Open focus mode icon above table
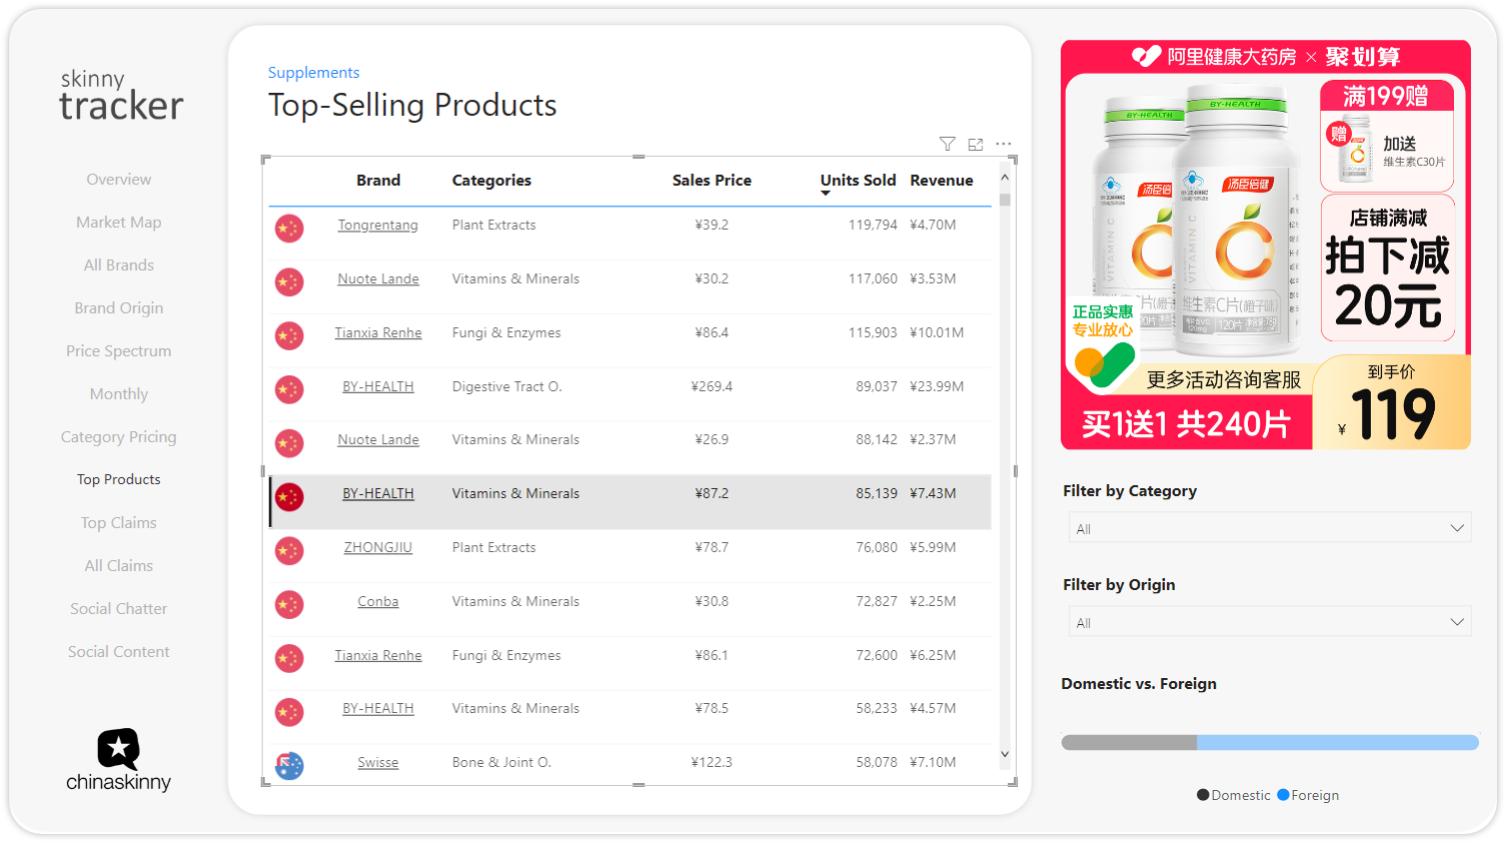Screen dimensions: 1506x843 click(x=975, y=144)
